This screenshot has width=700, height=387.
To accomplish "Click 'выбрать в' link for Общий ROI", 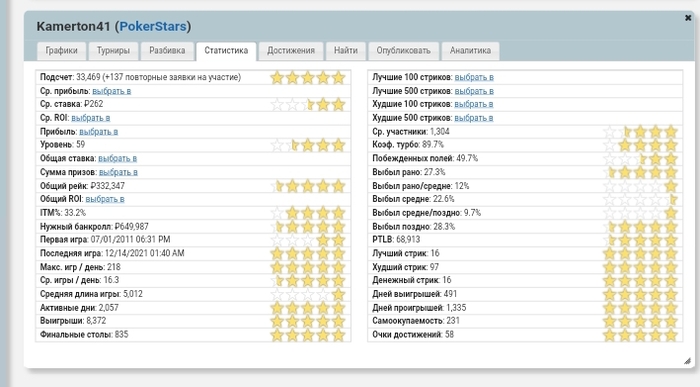I will click(105, 199).
